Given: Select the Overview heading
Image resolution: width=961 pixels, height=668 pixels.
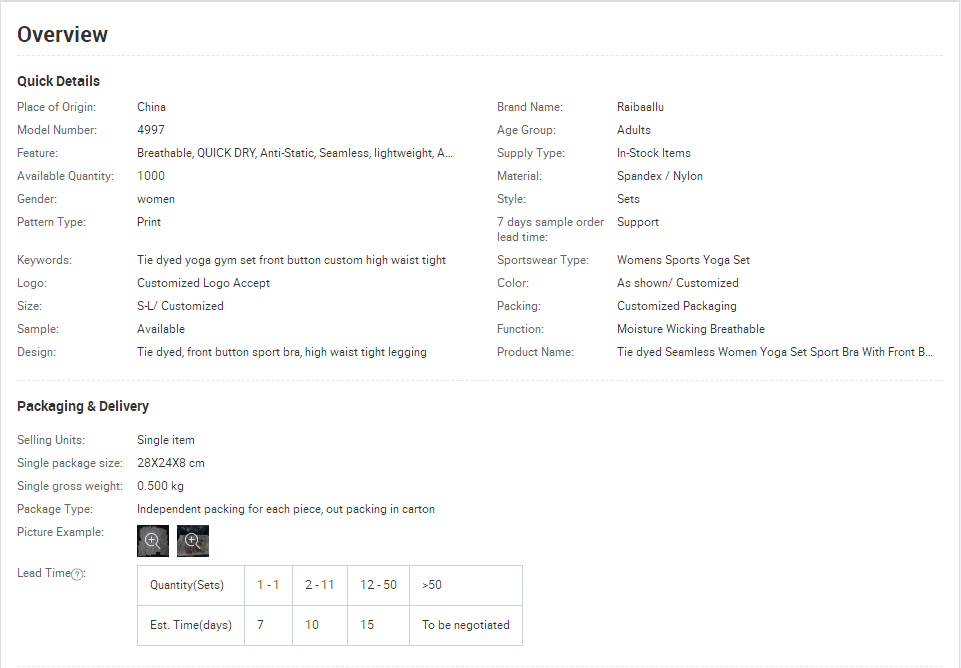Looking at the screenshot, I should pyautogui.click(x=63, y=34).
